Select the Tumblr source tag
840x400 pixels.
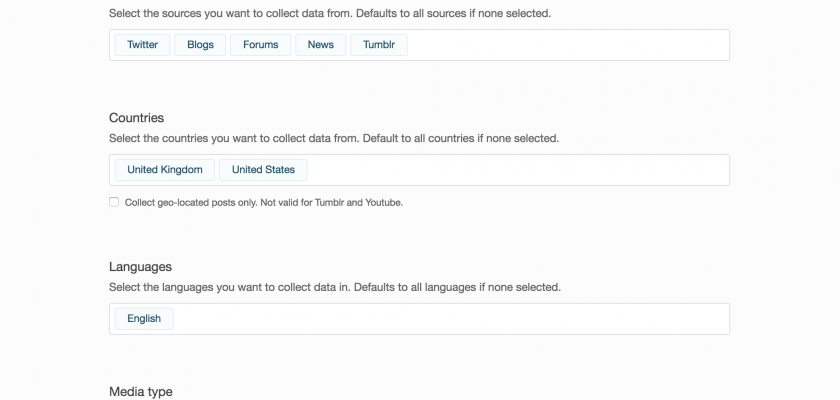(x=379, y=45)
